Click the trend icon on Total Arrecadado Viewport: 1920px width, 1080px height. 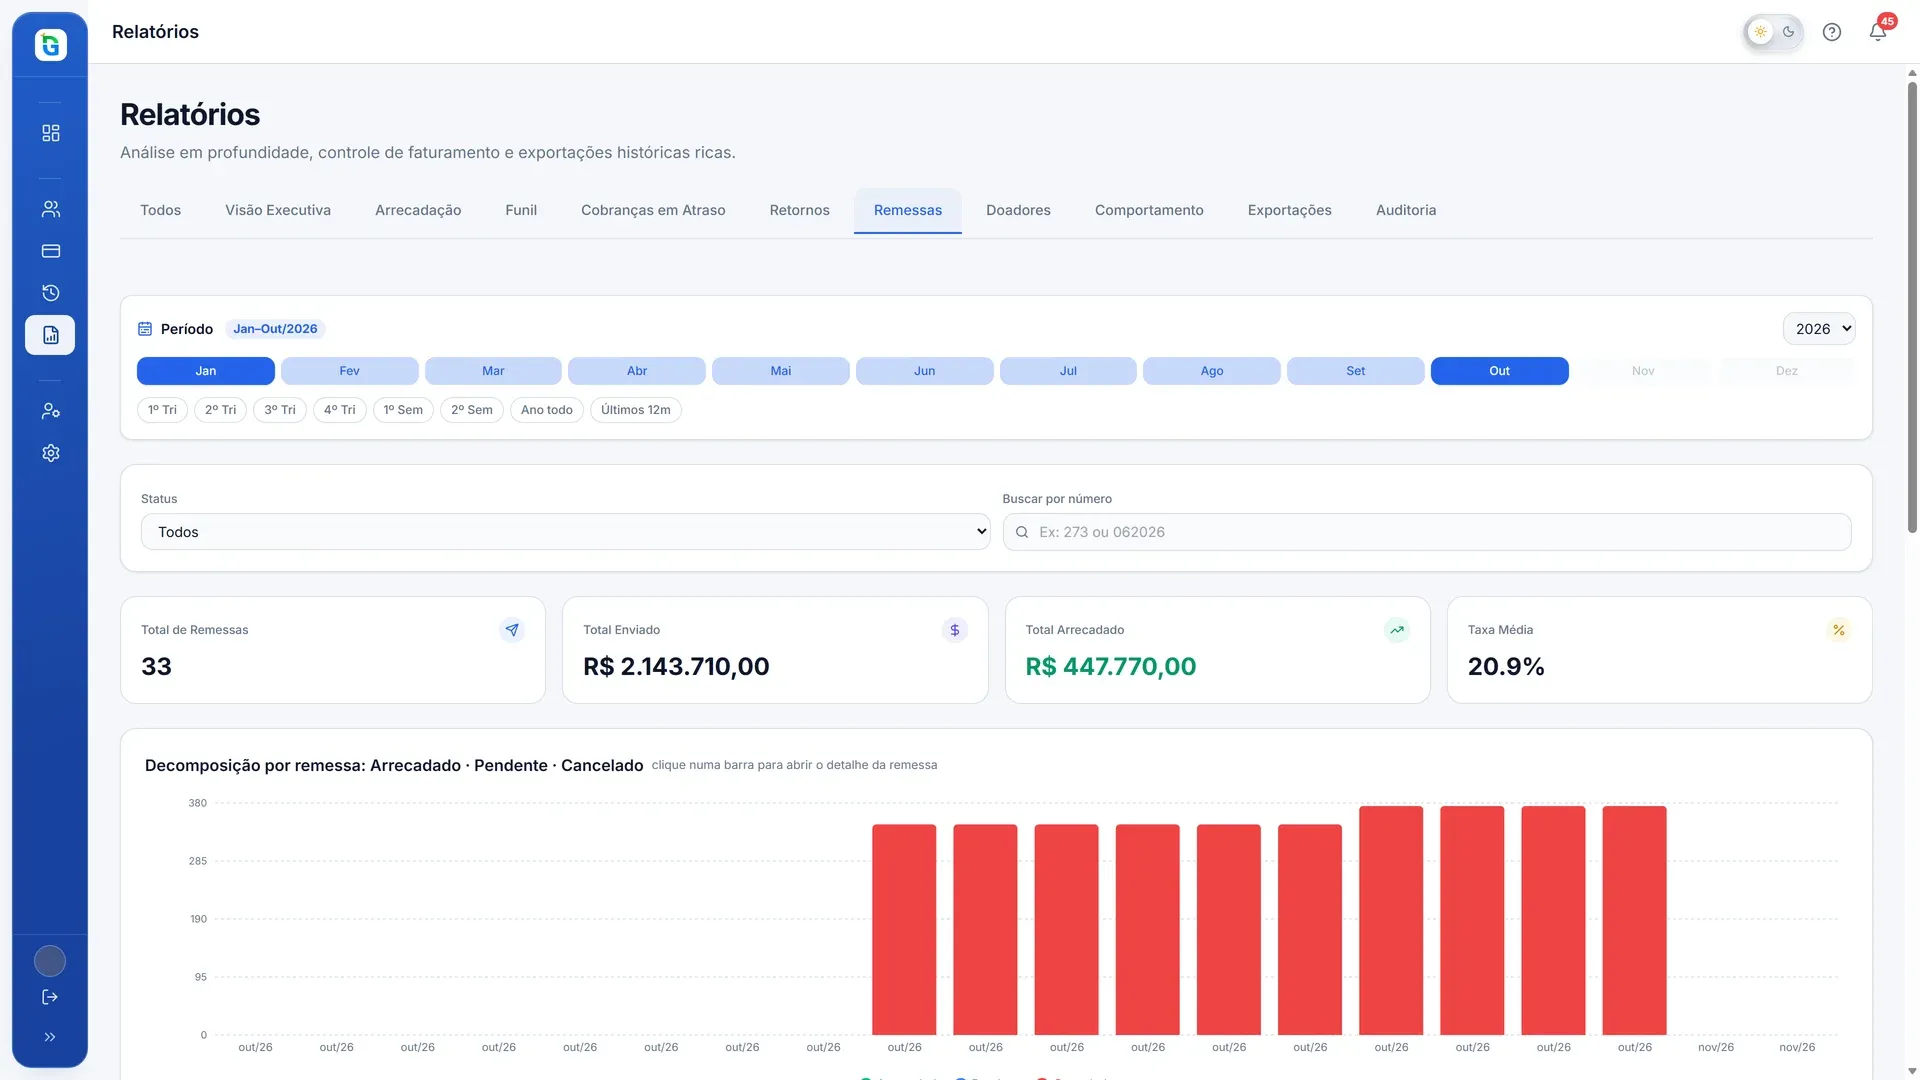coord(1397,630)
